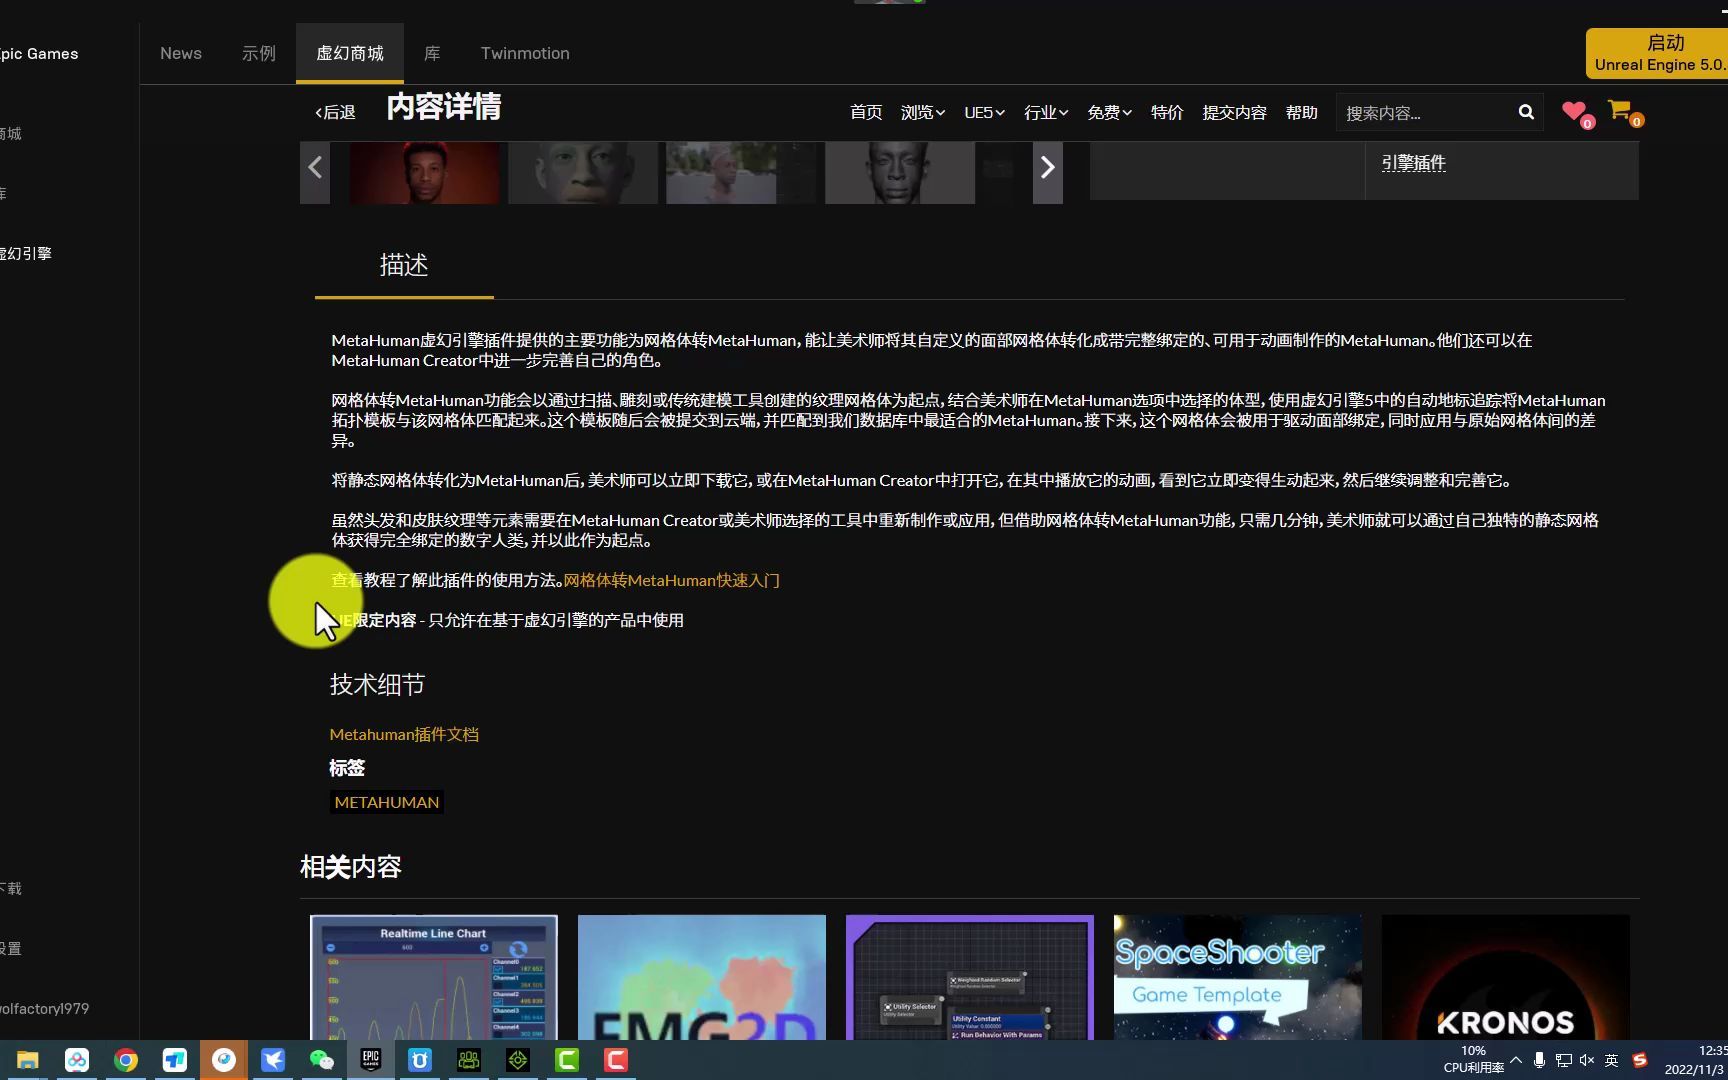This screenshot has width=1728, height=1080.
Task: Open the Metahuman插件文档 link
Action: coord(404,734)
